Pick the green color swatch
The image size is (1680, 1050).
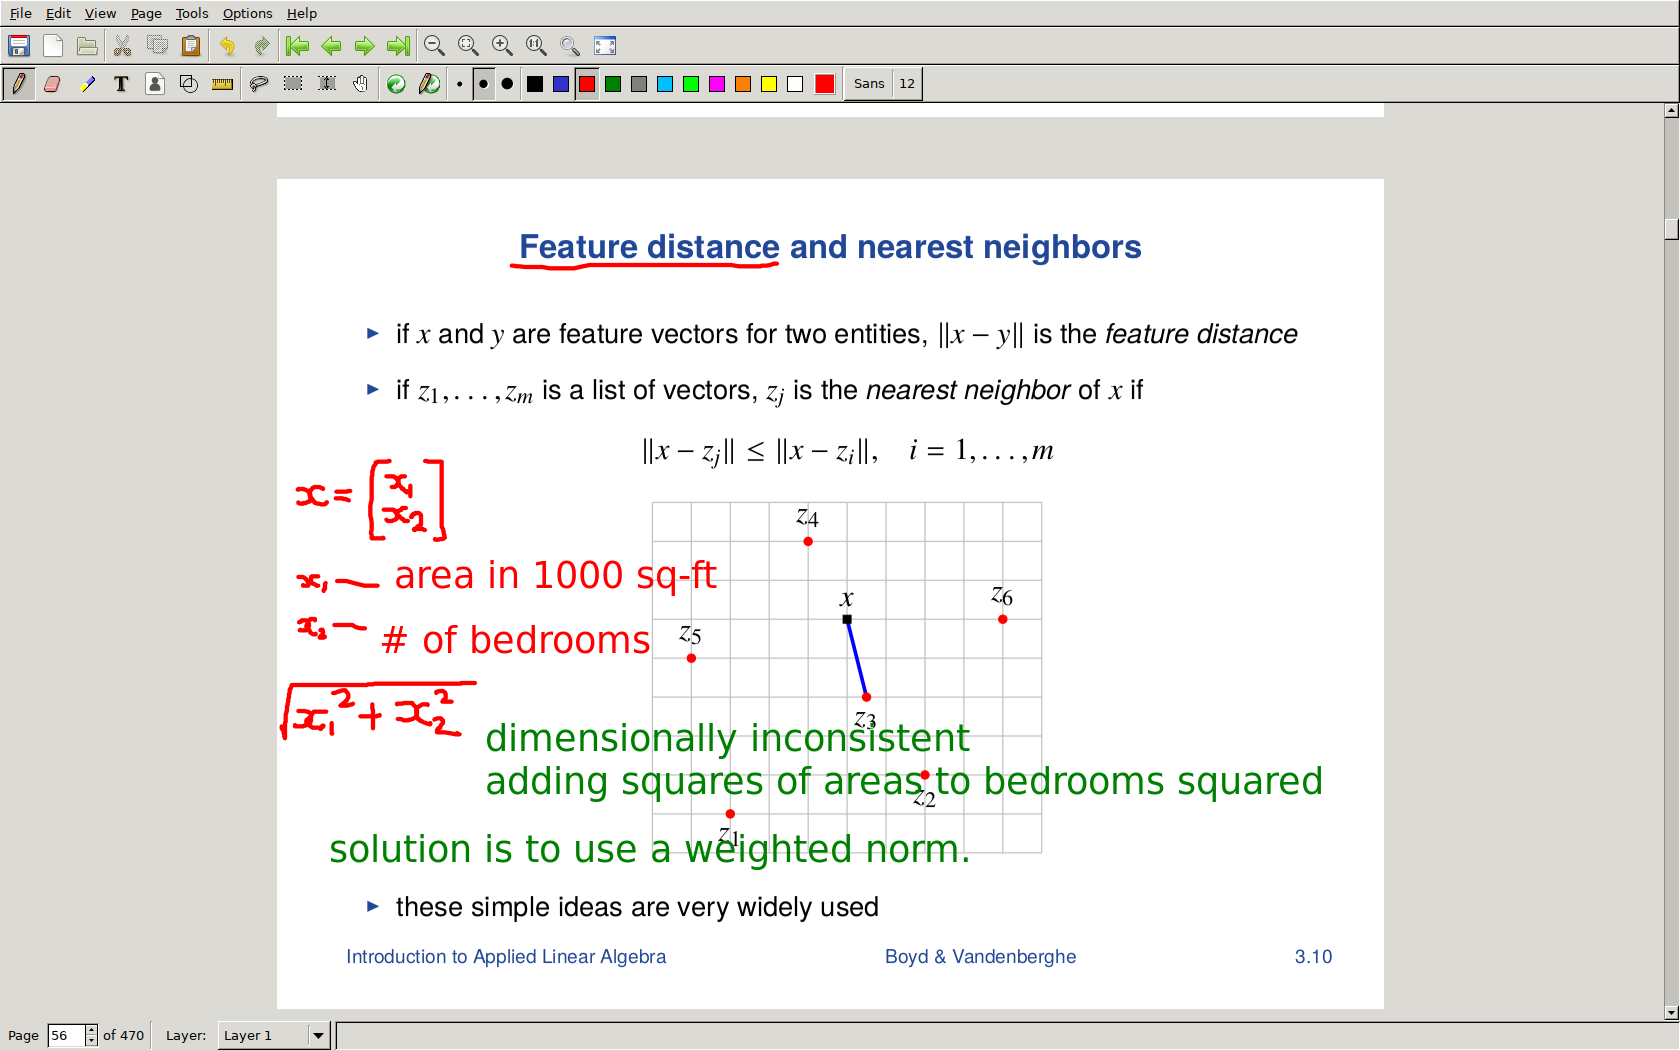click(x=613, y=84)
